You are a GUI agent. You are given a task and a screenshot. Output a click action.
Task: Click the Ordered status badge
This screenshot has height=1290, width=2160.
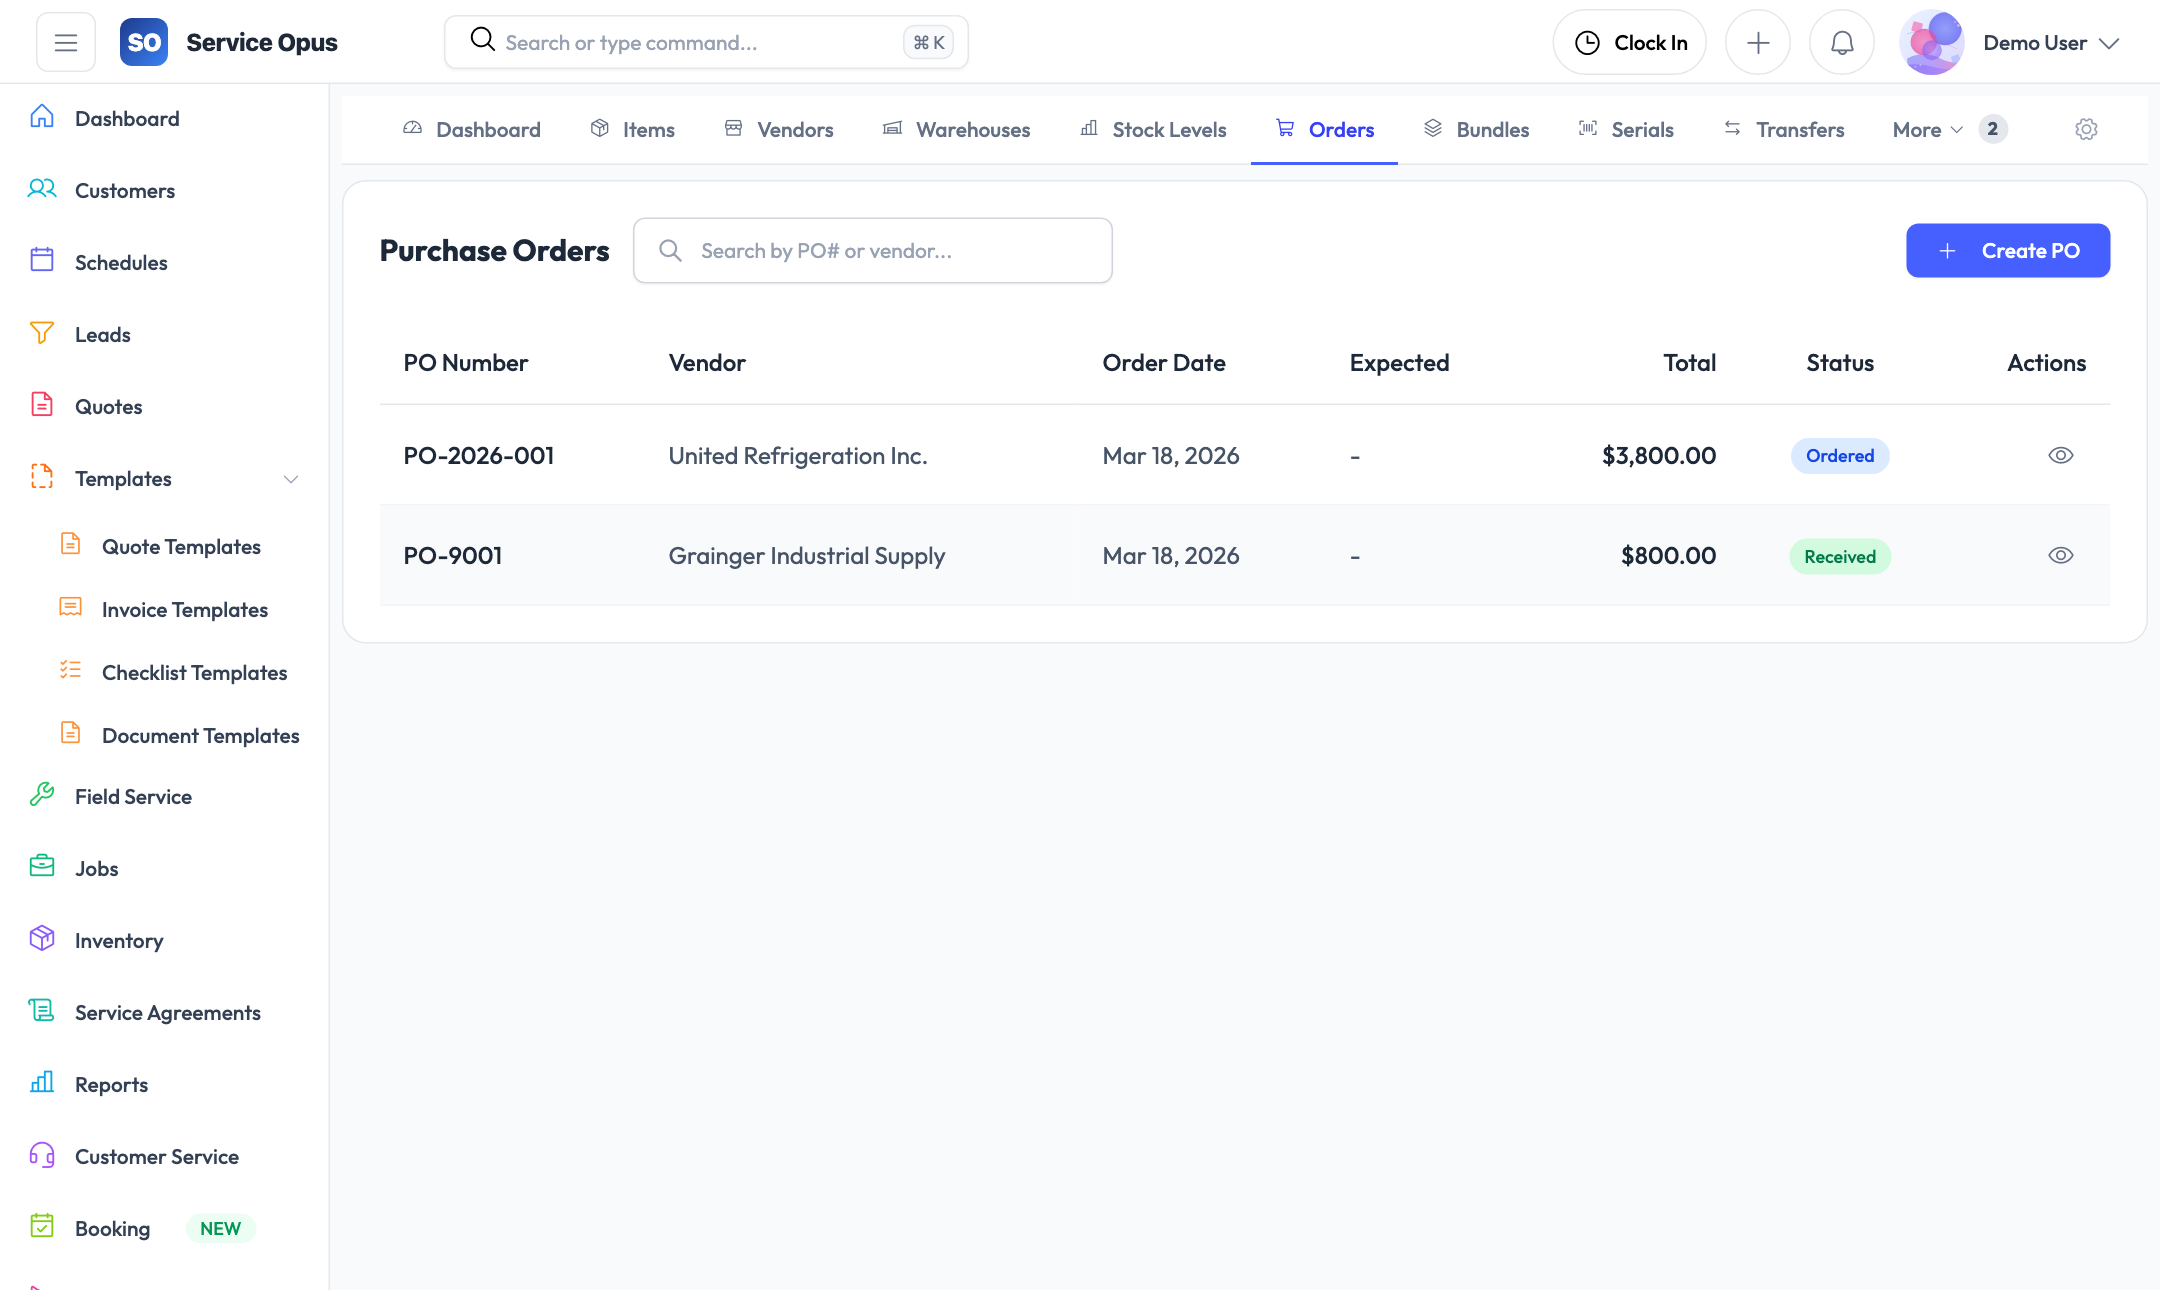1839,455
